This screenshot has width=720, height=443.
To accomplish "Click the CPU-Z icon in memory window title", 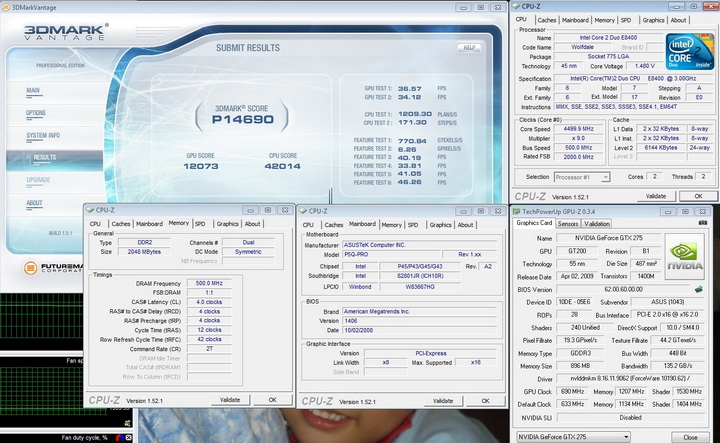I will (x=90, y=210).
